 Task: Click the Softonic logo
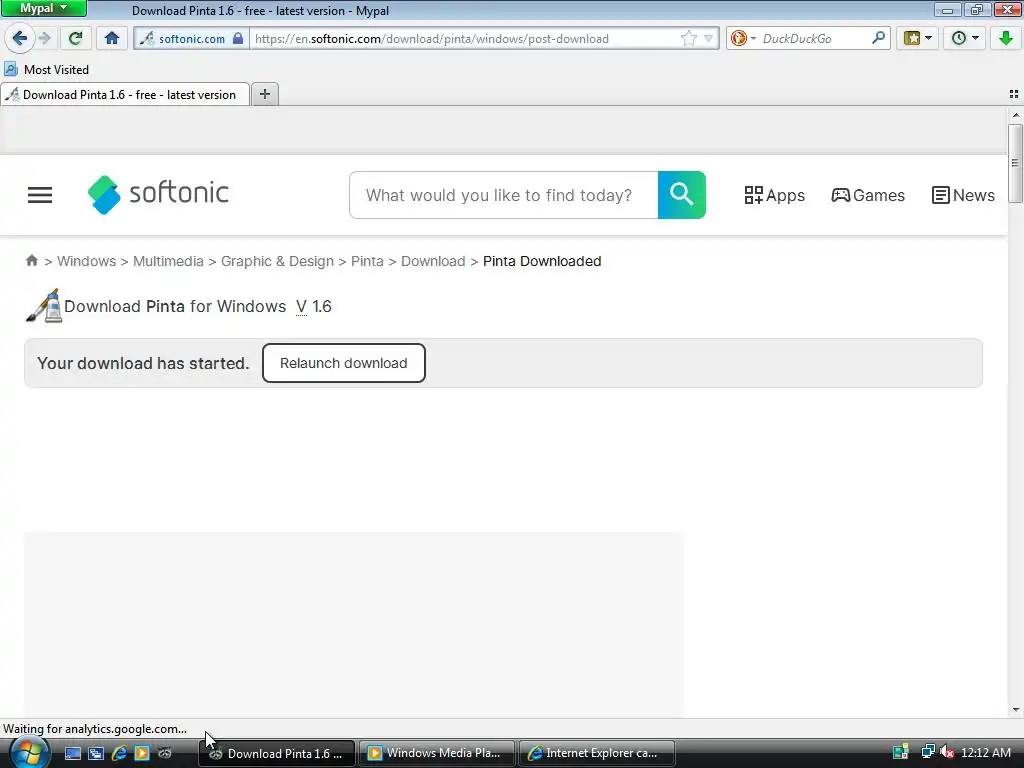158,194
